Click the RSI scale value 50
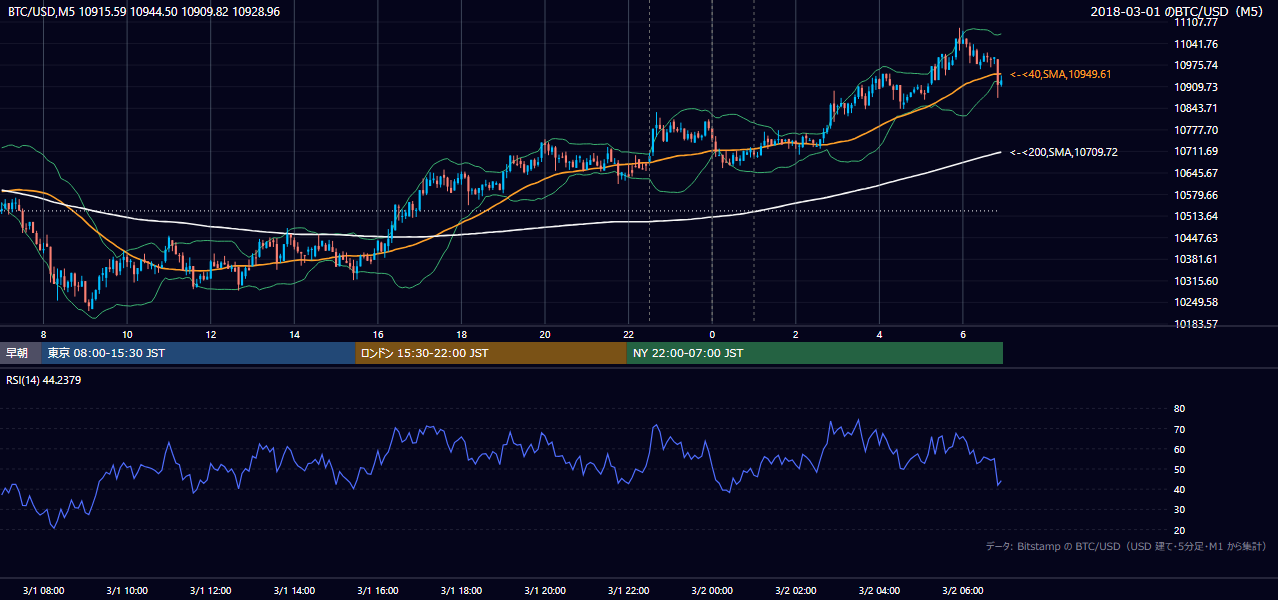Viewport: 1278px width, 600px height. tap(1179, 469)
